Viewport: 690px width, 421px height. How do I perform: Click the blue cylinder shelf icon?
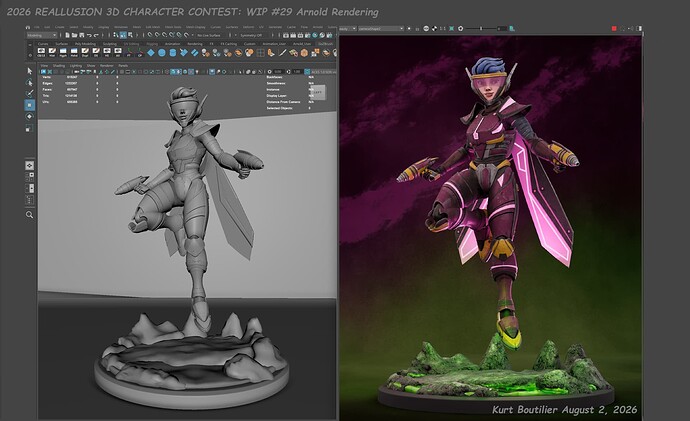coord(173,53)
